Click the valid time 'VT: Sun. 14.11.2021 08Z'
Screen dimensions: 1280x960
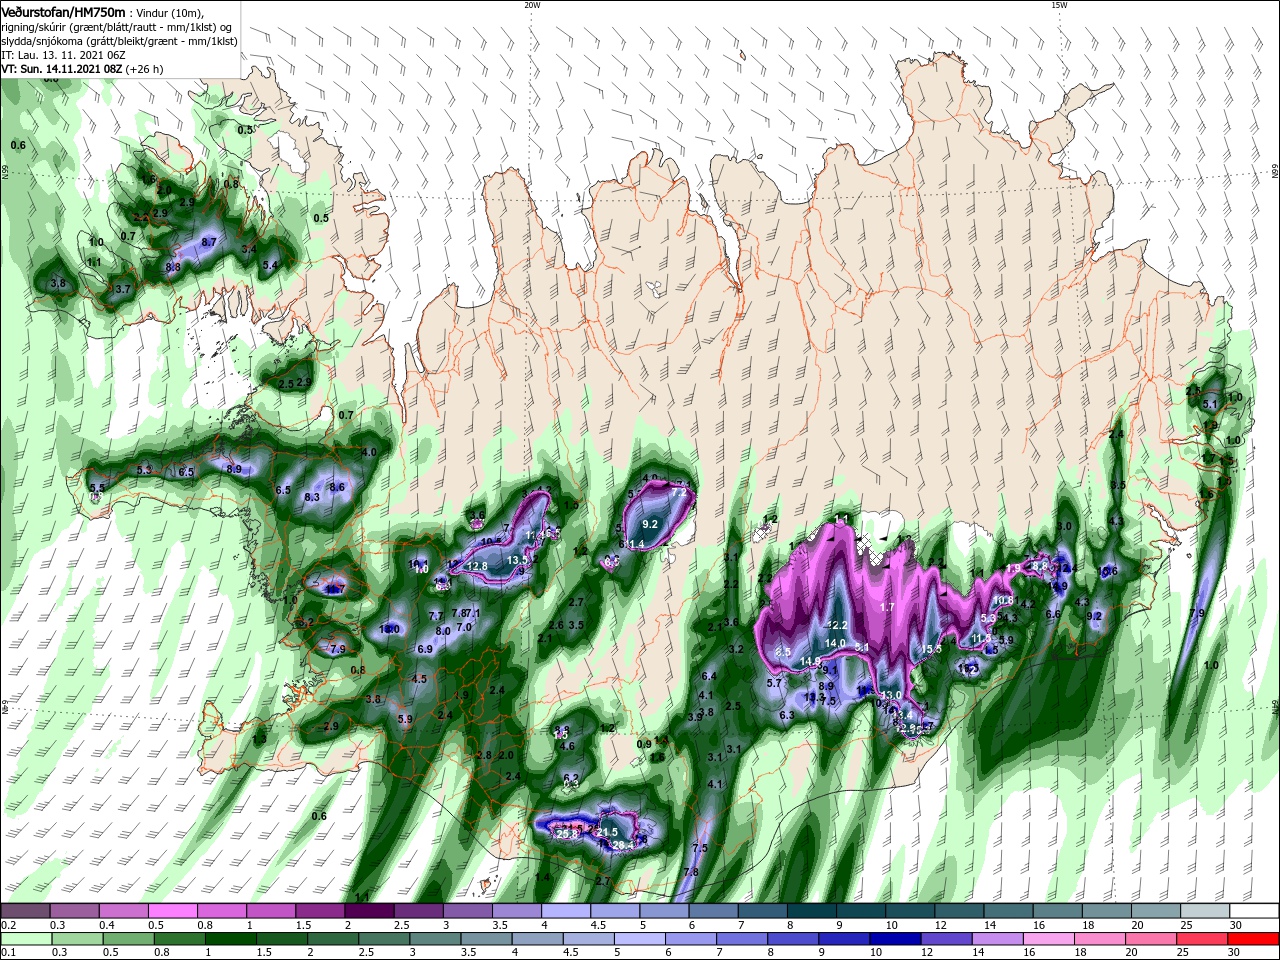pyautogui.click(x=62, y=69)
